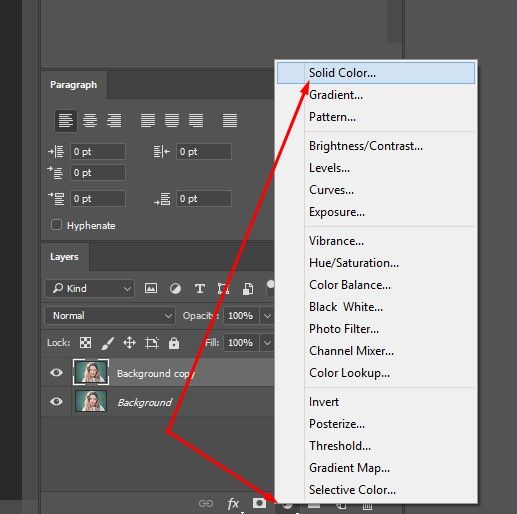Expand the Kind filter dropdown
Screen dimensions: 517x514
[90, 288]
